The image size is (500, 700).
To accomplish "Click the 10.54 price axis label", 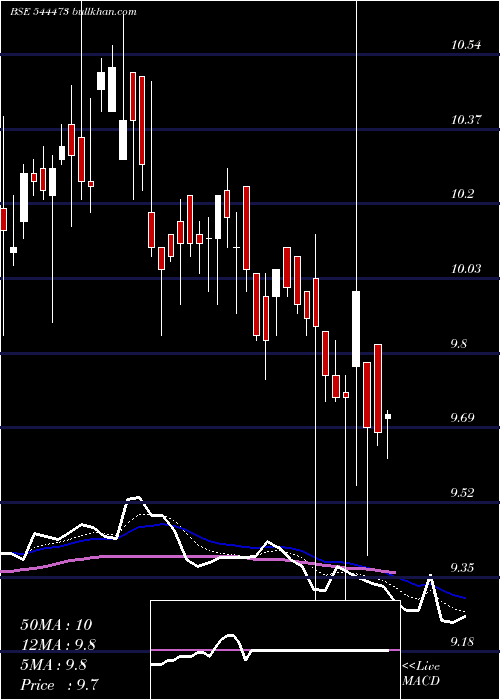I will point(466,45).
